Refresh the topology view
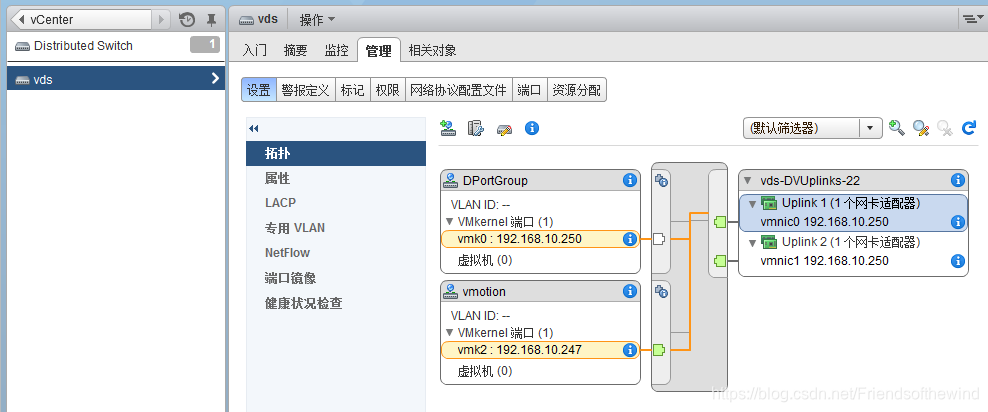Screen dimensions: 988x412 click(x=968, y=129)
